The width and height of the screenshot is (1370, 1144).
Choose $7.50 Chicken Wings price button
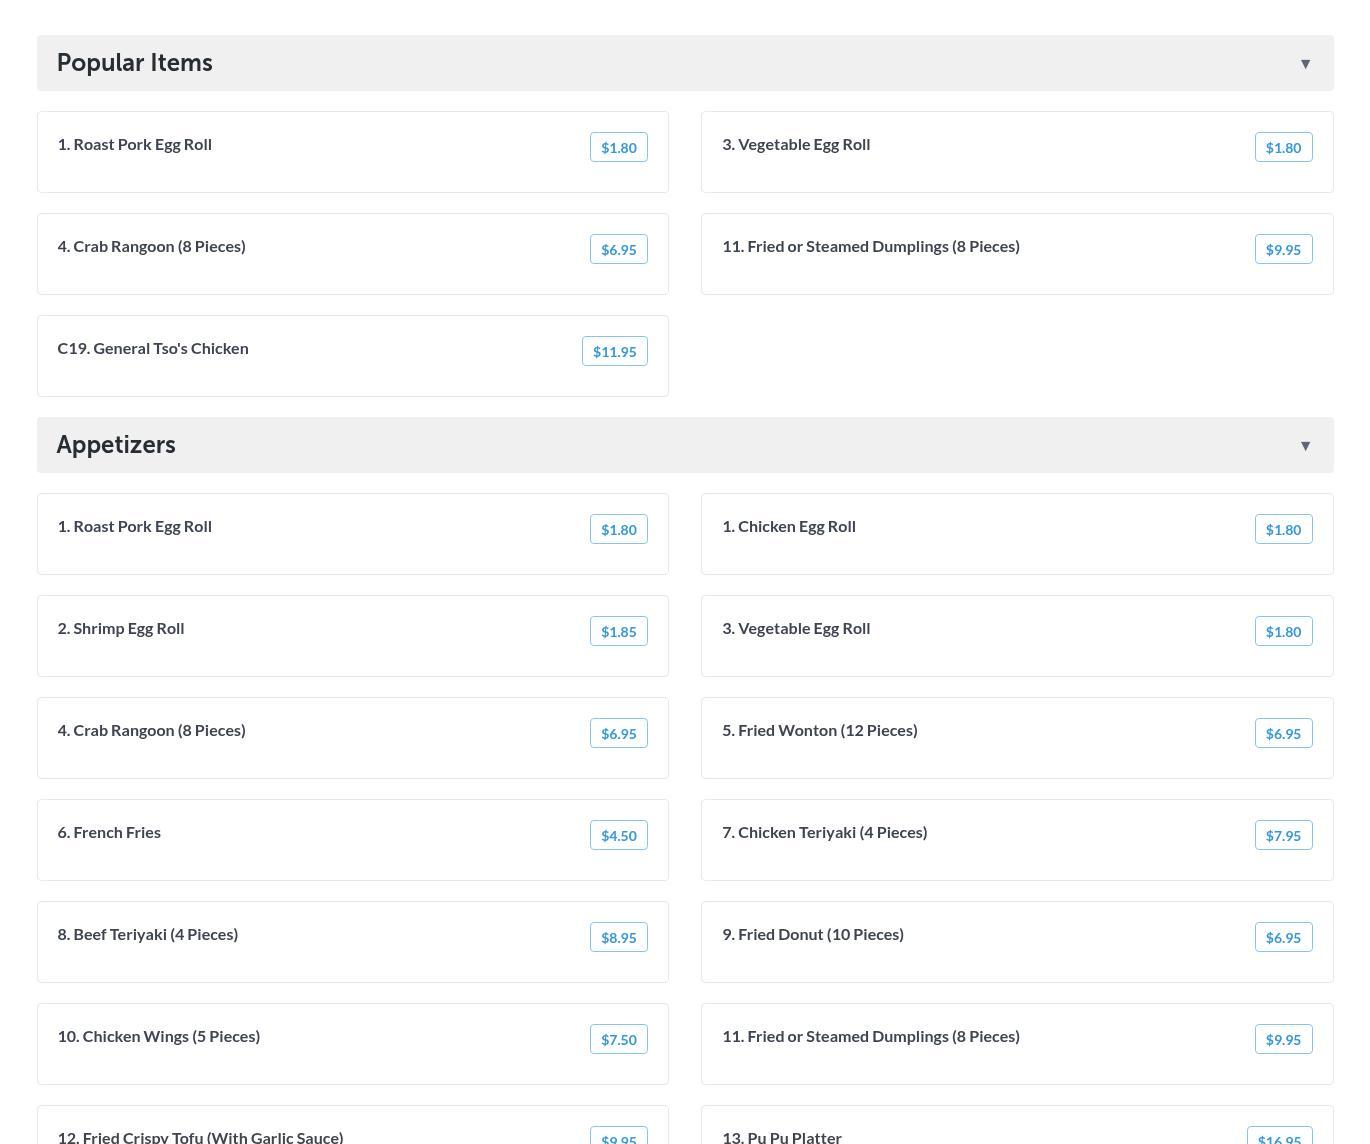coord(618,1040)
